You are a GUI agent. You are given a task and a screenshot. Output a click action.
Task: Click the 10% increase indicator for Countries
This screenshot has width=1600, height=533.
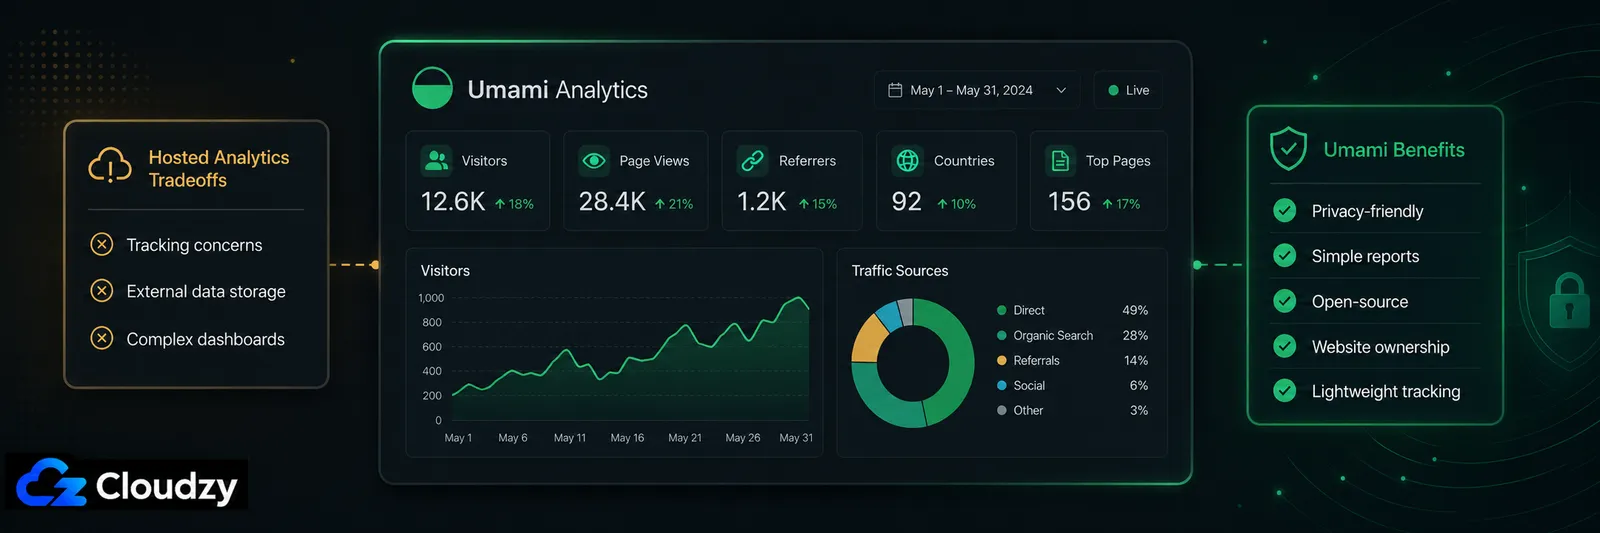click(x=956, y=204)
